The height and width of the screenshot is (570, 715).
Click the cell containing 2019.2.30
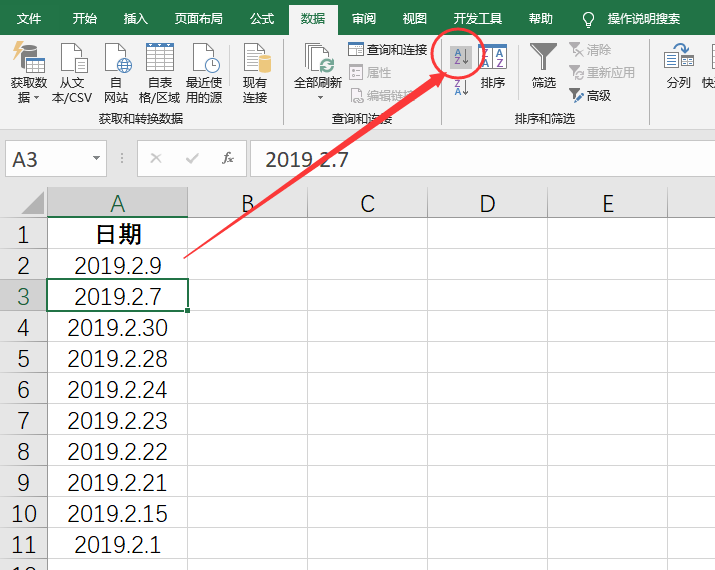pyautogui.click(x=118, y=326)
